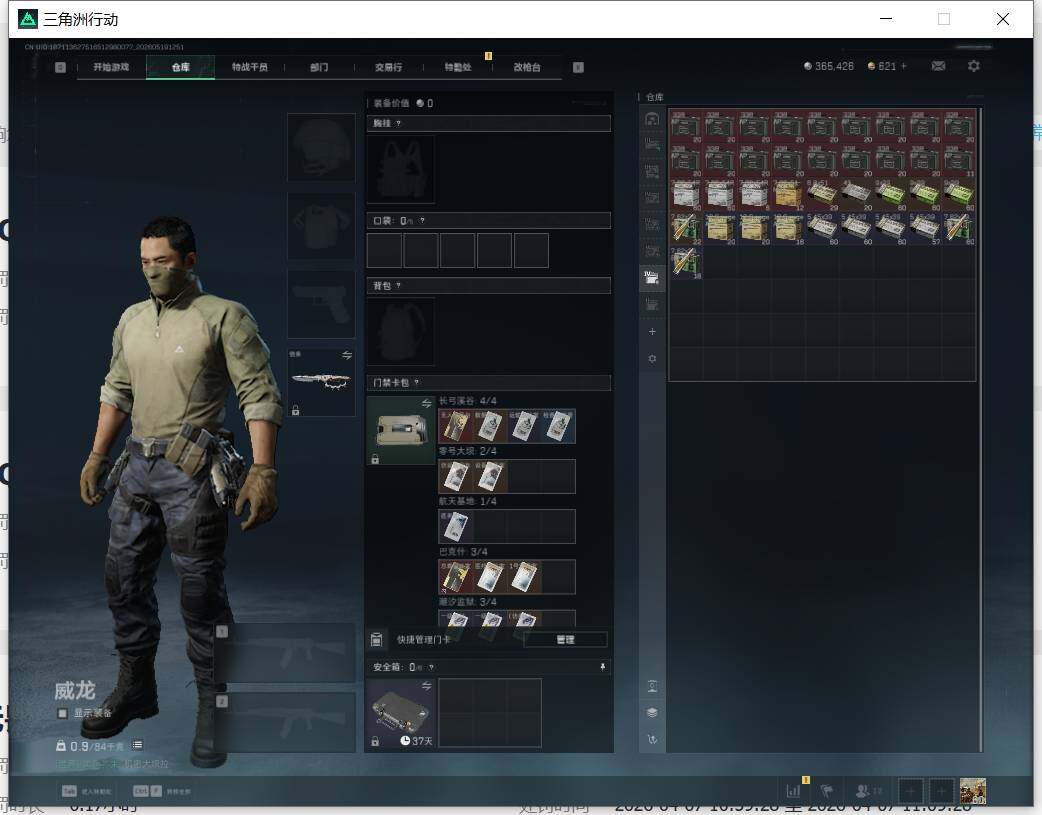This screenshot has width=1042, height=815.
Task: Open the 特勤处 tab
Action: pyautogui.click(x=458, y=67)
